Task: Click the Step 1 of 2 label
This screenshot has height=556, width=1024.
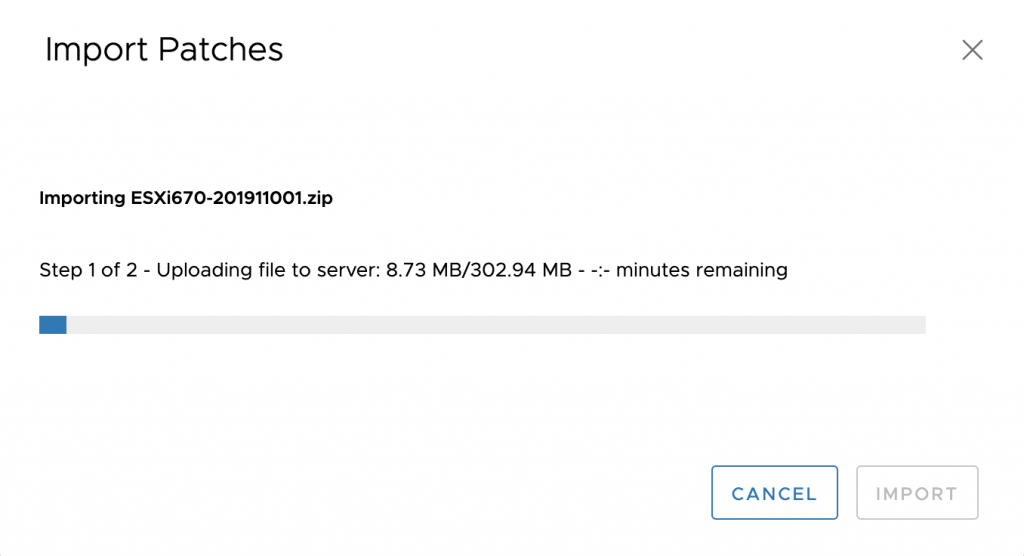Action: 88,270
